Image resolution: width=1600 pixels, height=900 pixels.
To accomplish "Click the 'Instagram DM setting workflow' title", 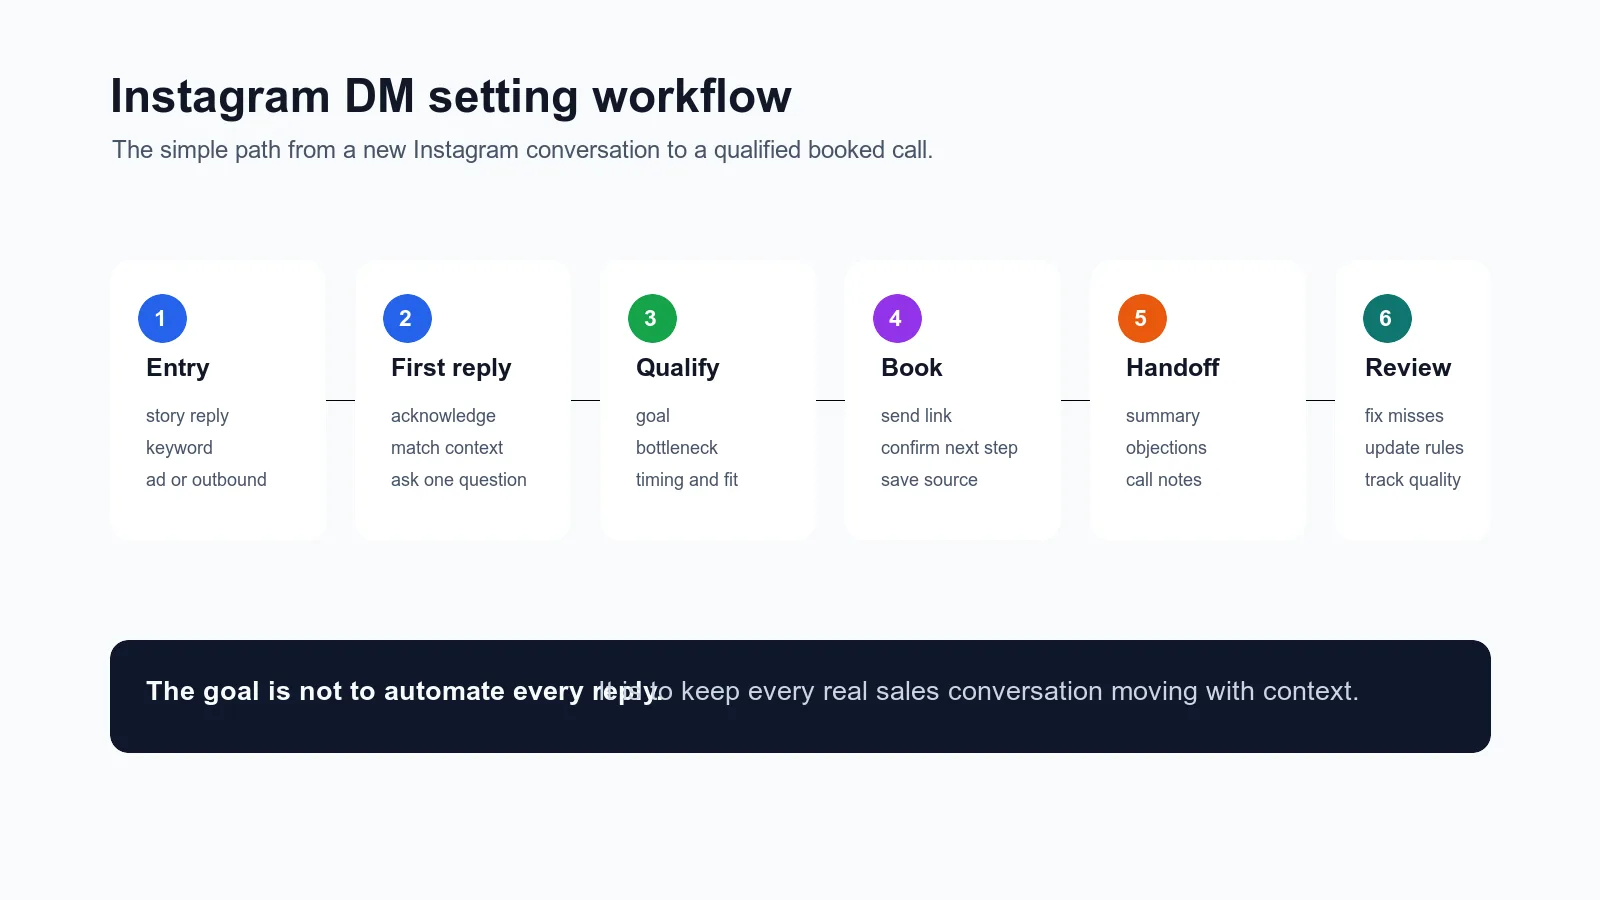I will click(x=451, y=97).
